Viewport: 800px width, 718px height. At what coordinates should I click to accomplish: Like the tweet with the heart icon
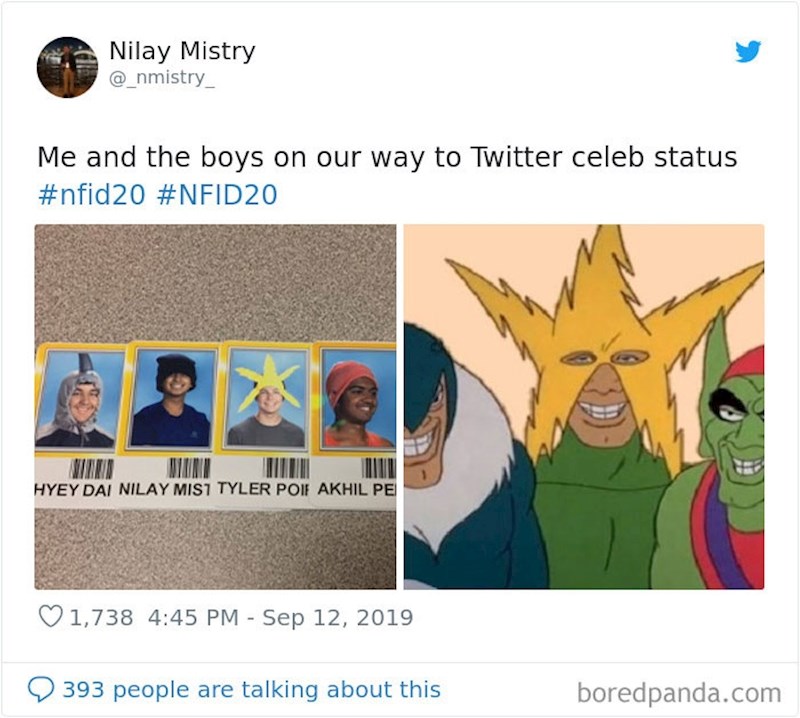coord(50,617)
